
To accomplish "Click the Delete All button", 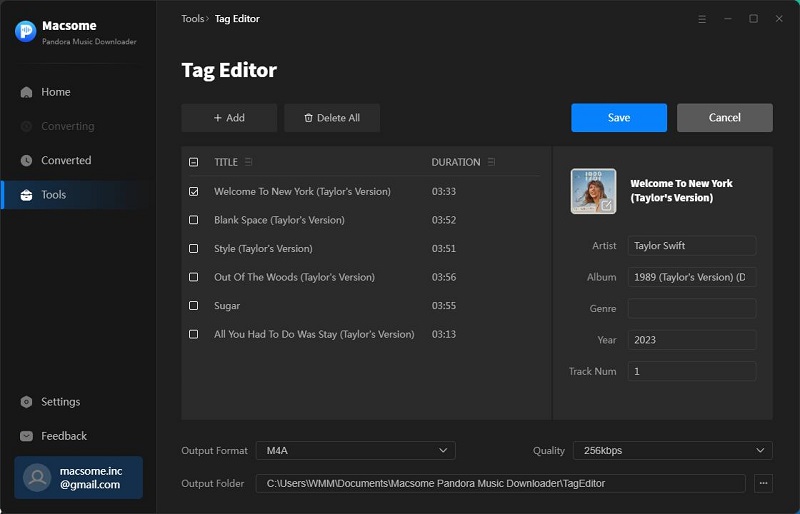I will click(x=332, y=118).
